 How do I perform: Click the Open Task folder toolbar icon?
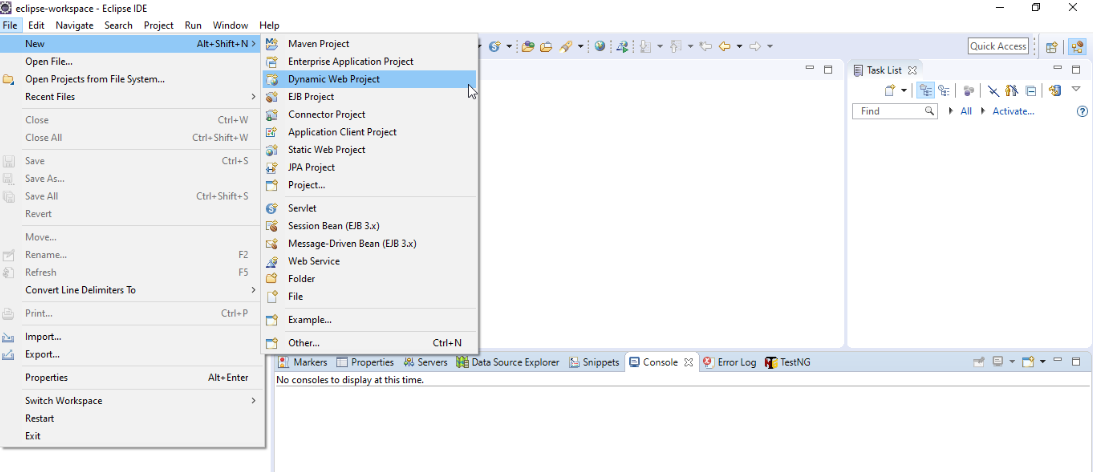coord(546,46)
